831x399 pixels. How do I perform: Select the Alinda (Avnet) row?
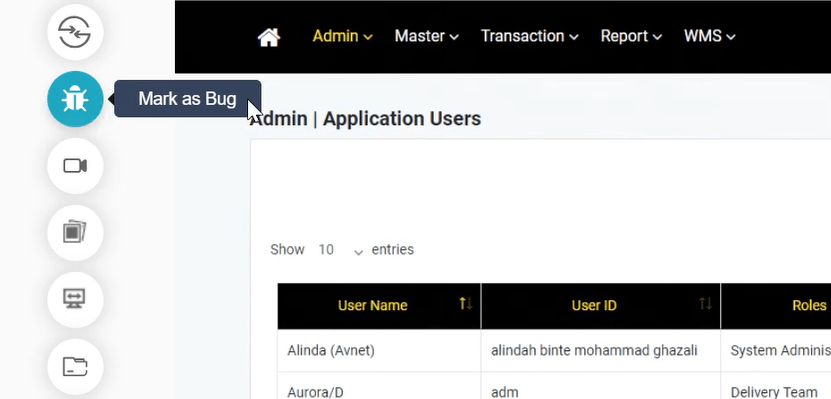coord(554,350)
